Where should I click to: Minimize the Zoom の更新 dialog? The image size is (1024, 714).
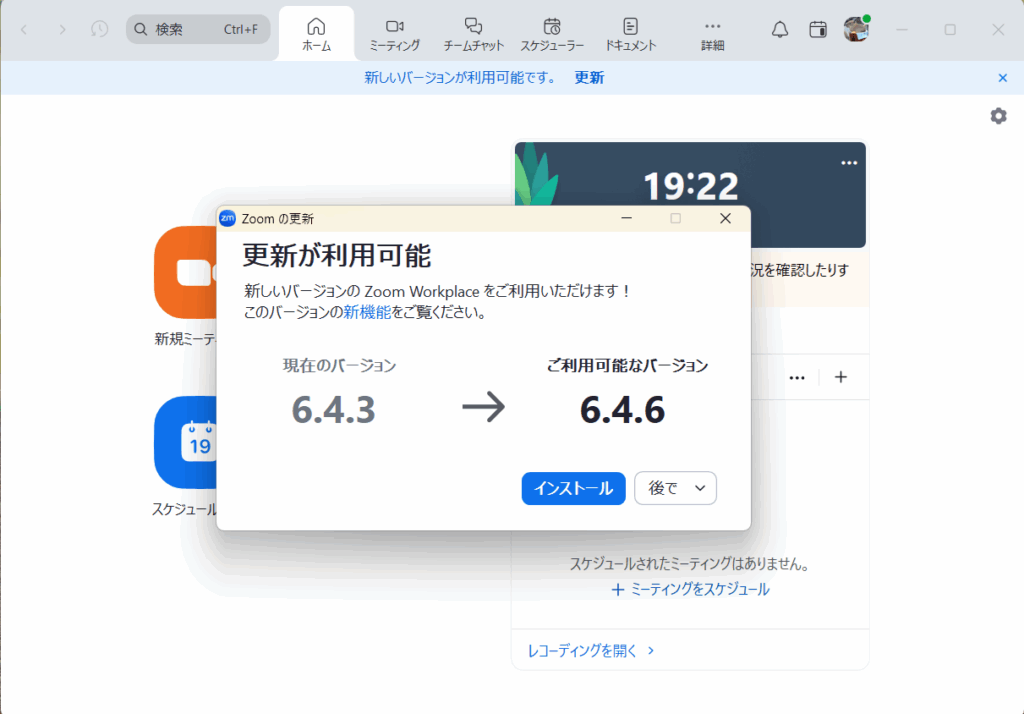626,218
